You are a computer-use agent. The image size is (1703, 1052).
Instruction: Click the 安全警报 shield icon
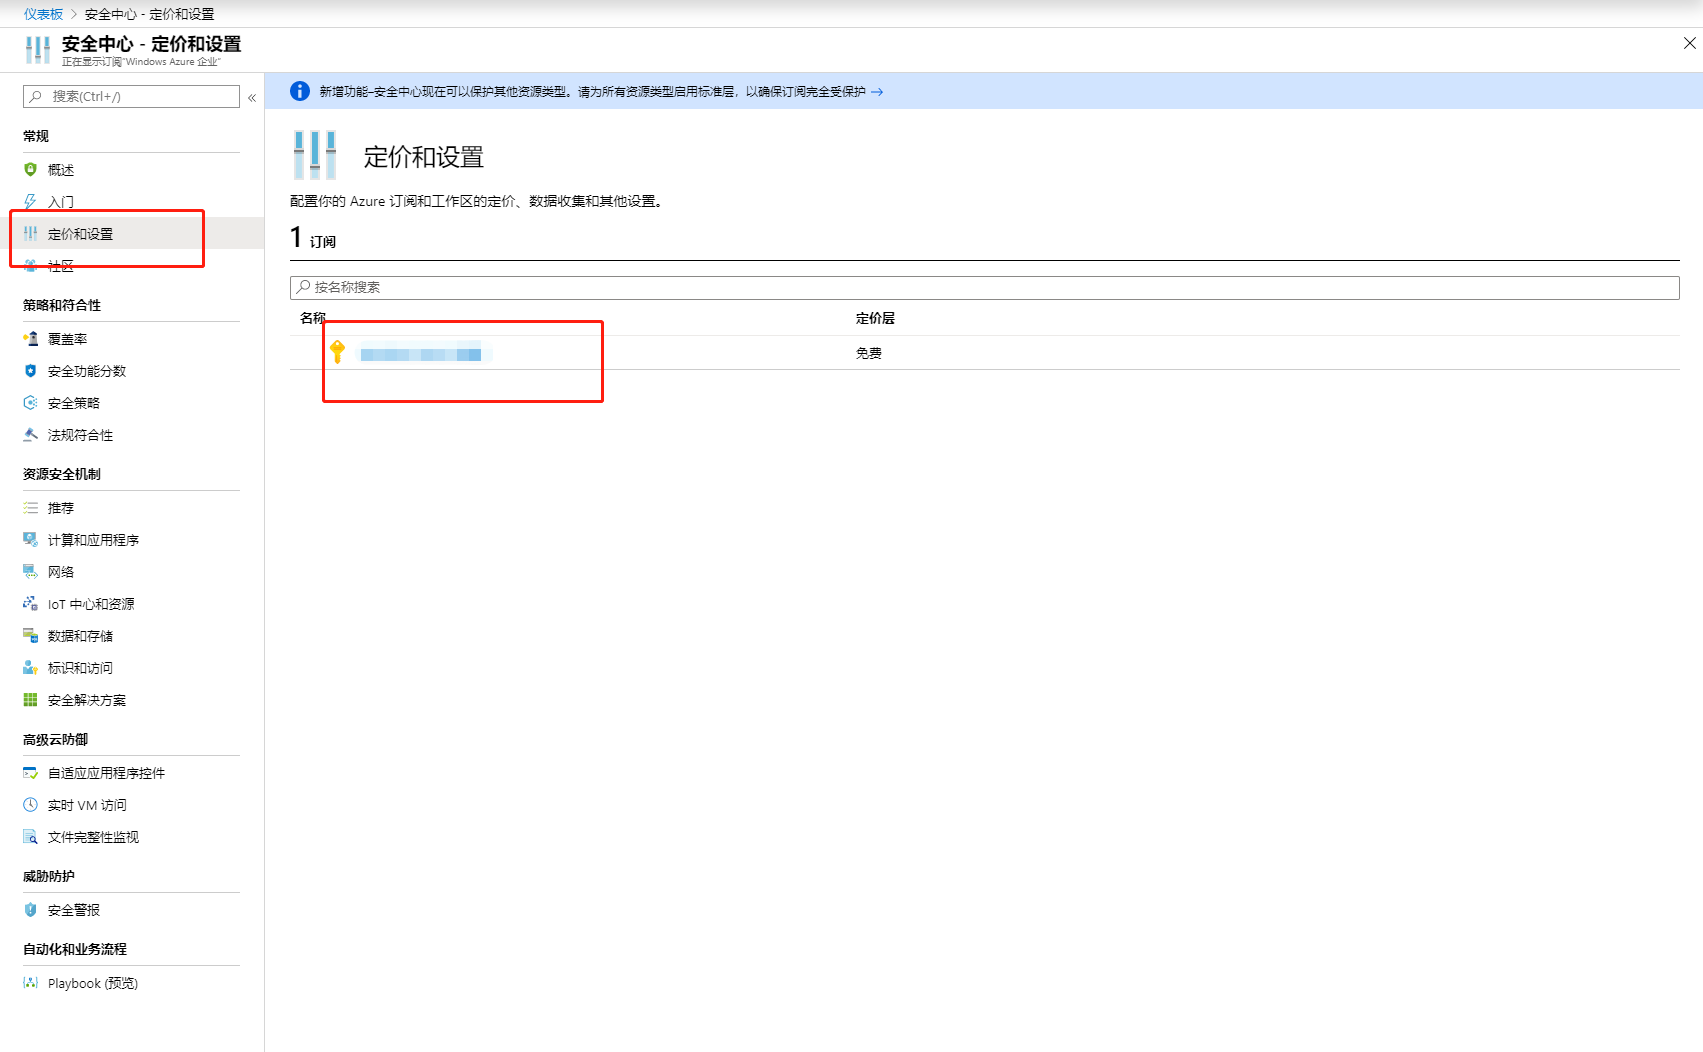[30, 910]
